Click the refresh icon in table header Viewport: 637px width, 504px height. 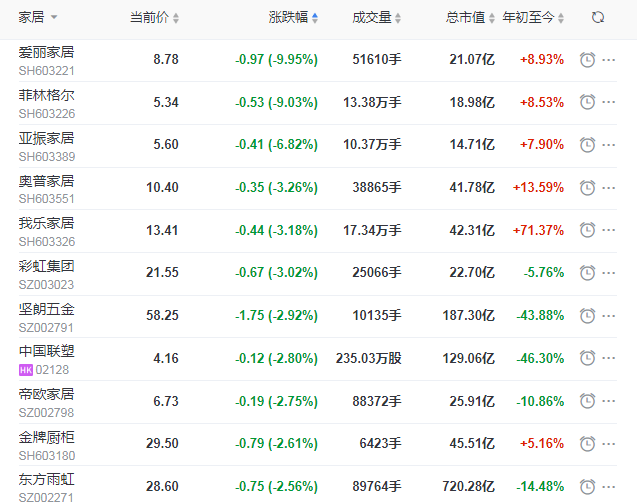coord(598,18)
